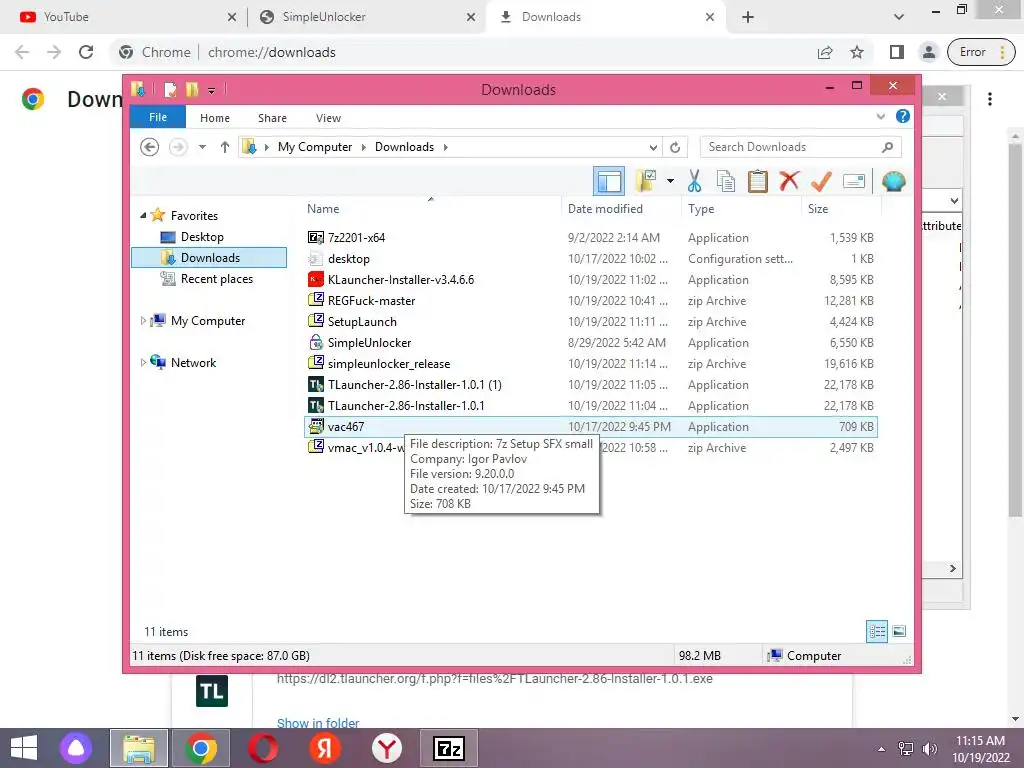1024x768 pixels.
Task: Open quick access toolbar customize dropdown
Action: 212,90
